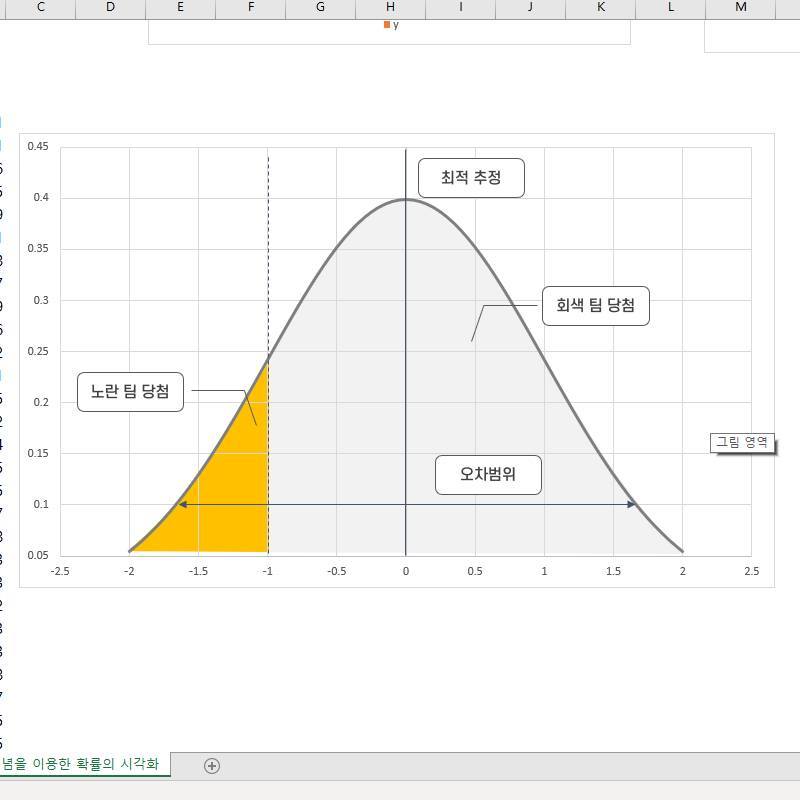The image size is (800, 800).
Task: Click vertical axis label 0.15
Action: (x=38, y=453)
